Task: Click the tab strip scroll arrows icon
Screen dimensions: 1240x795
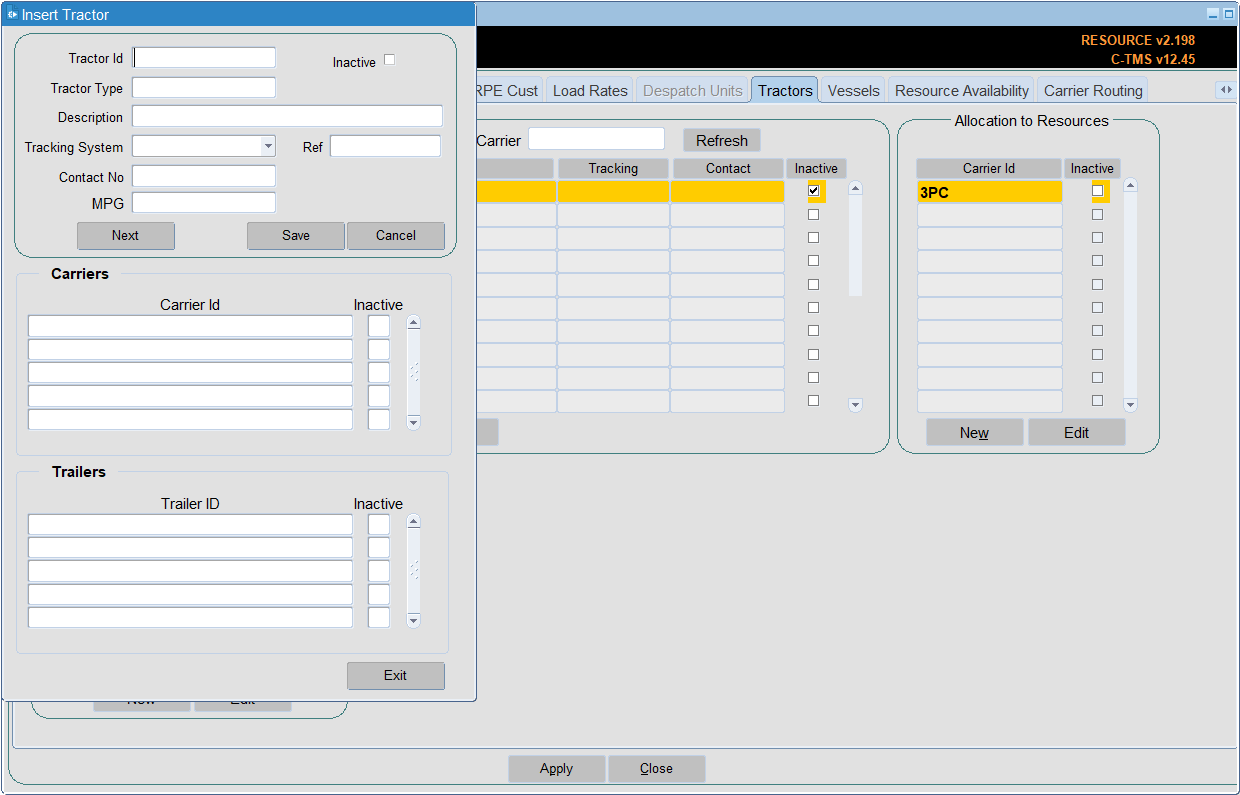Action: [x=1225, y=90]
